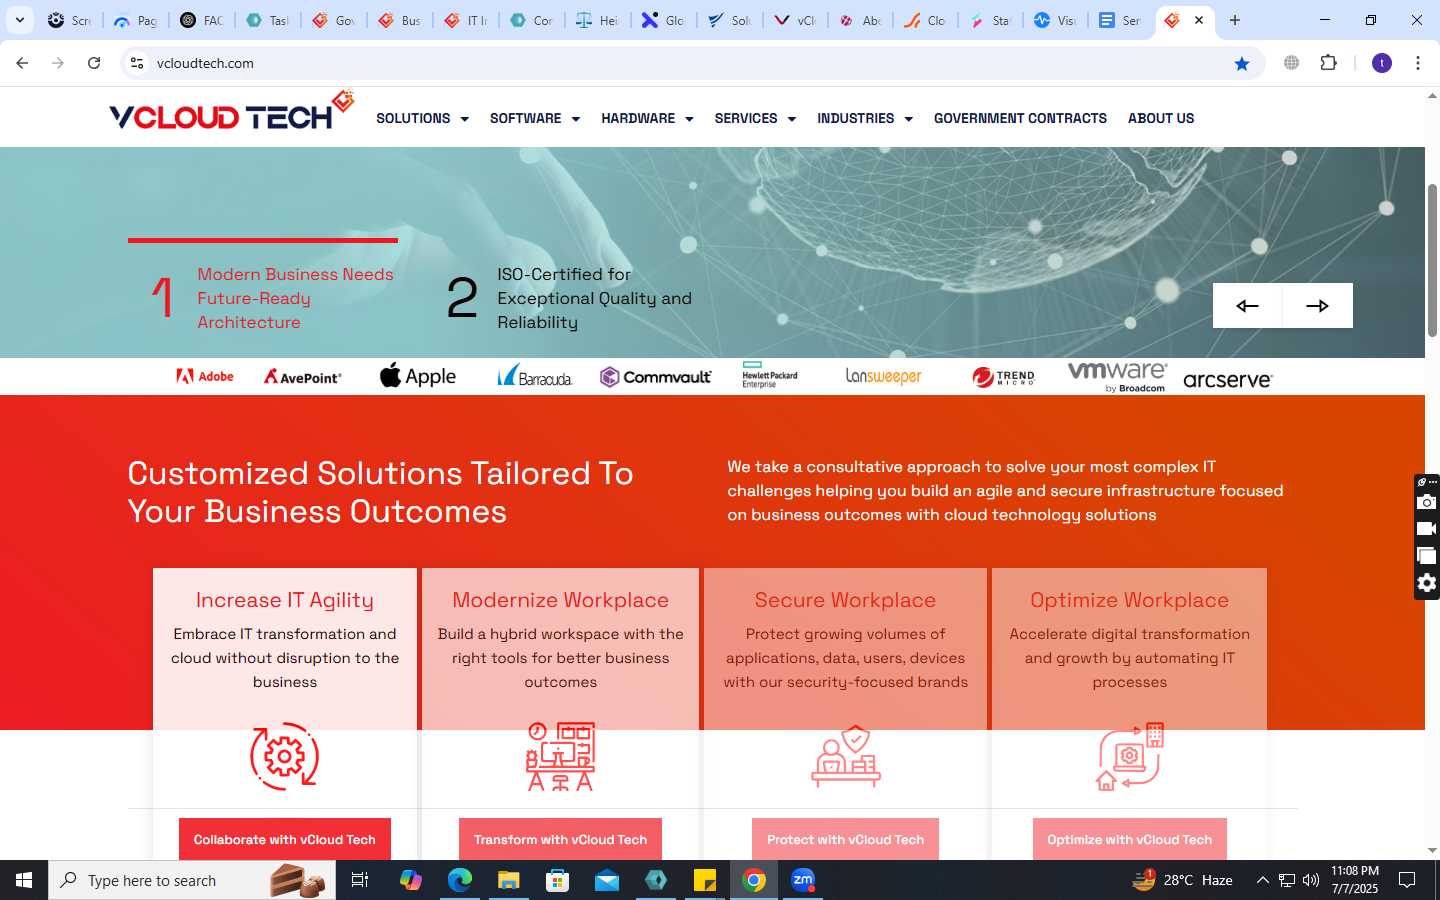Image resolution: width=1440 pixels, height=900 pixels.
Task: Bookmark star icon in address bar
Action: point(1242,63)
